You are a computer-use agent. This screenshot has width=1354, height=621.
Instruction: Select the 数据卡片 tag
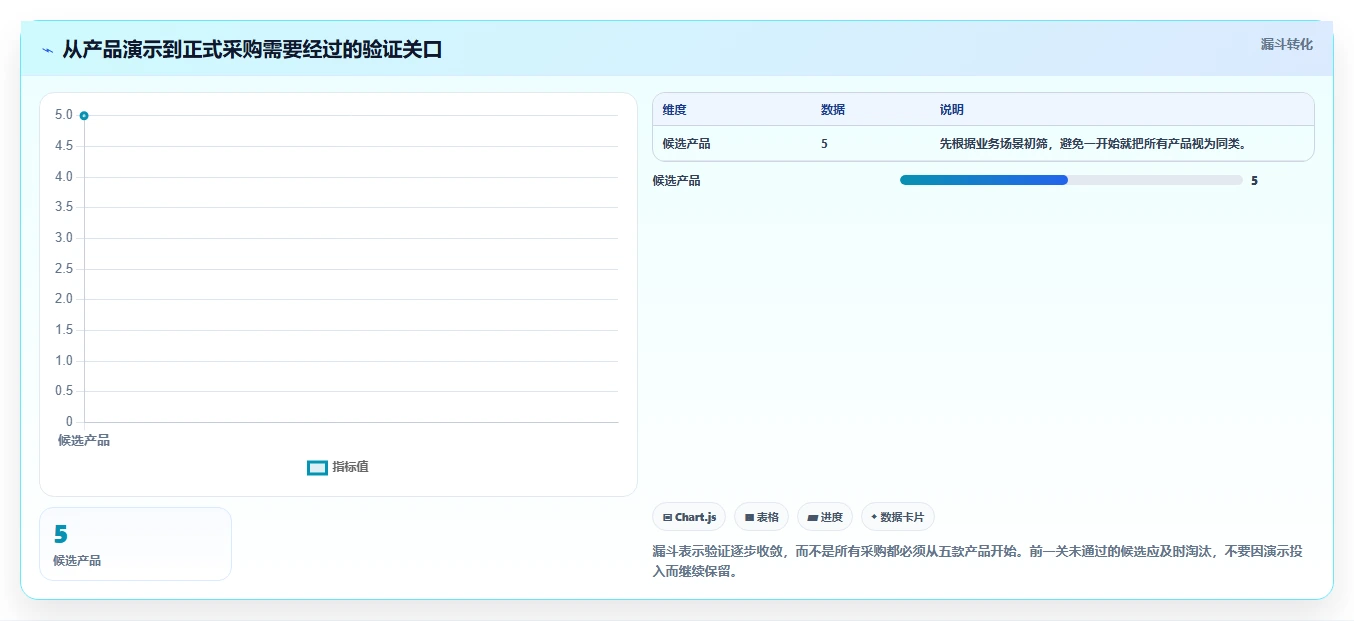pyautogui.click(x=898, y=517)
